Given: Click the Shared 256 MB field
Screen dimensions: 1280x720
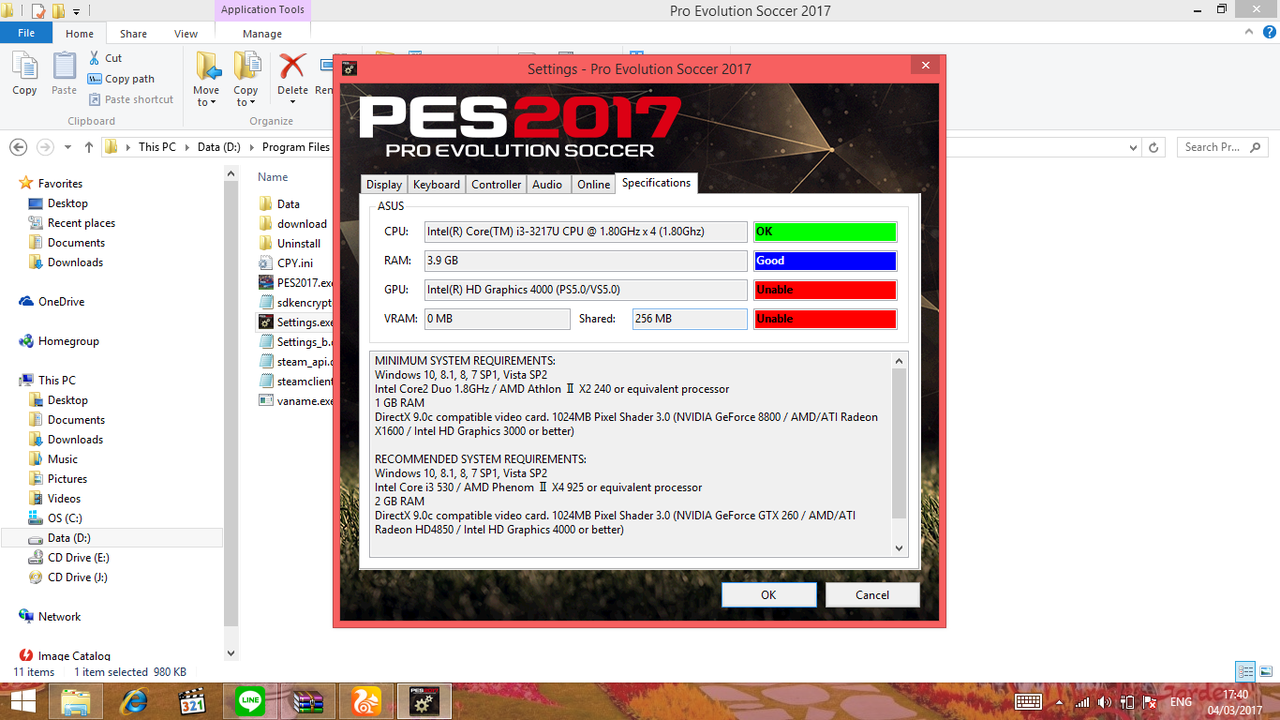Looking at the screenshot, I should (x=689, y=319).
